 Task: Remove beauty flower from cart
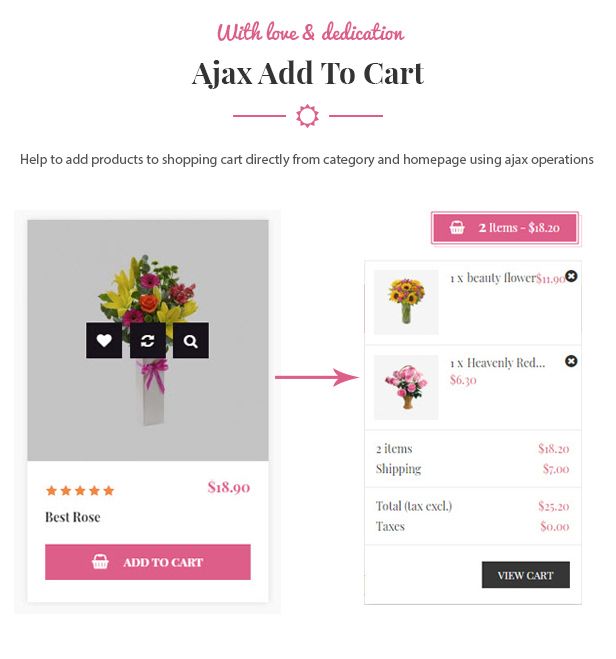click(x=571, y=276)
